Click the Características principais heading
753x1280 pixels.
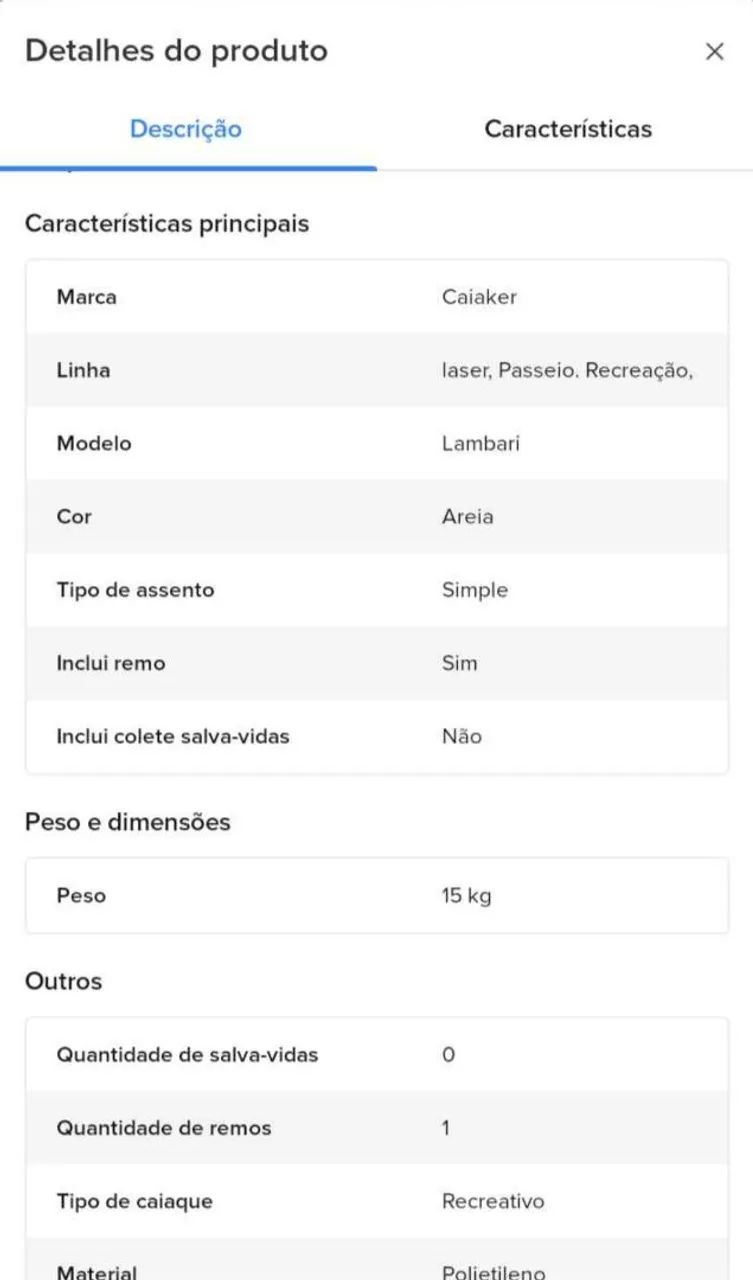[167, 224]
